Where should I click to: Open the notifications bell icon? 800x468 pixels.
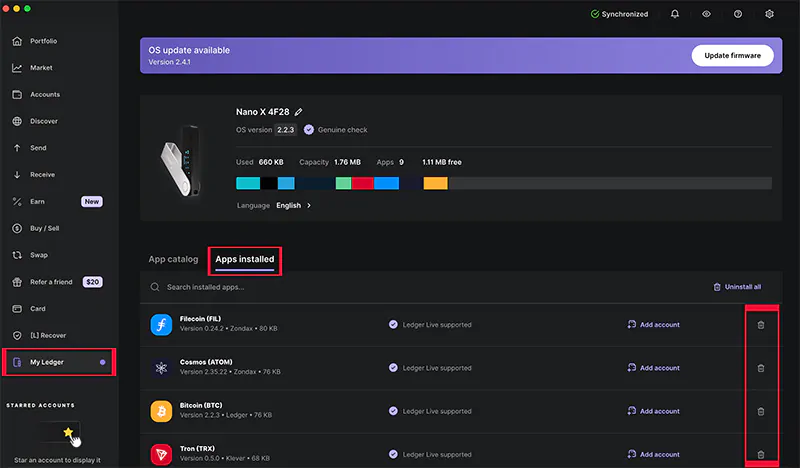click(x=675, y=14)
